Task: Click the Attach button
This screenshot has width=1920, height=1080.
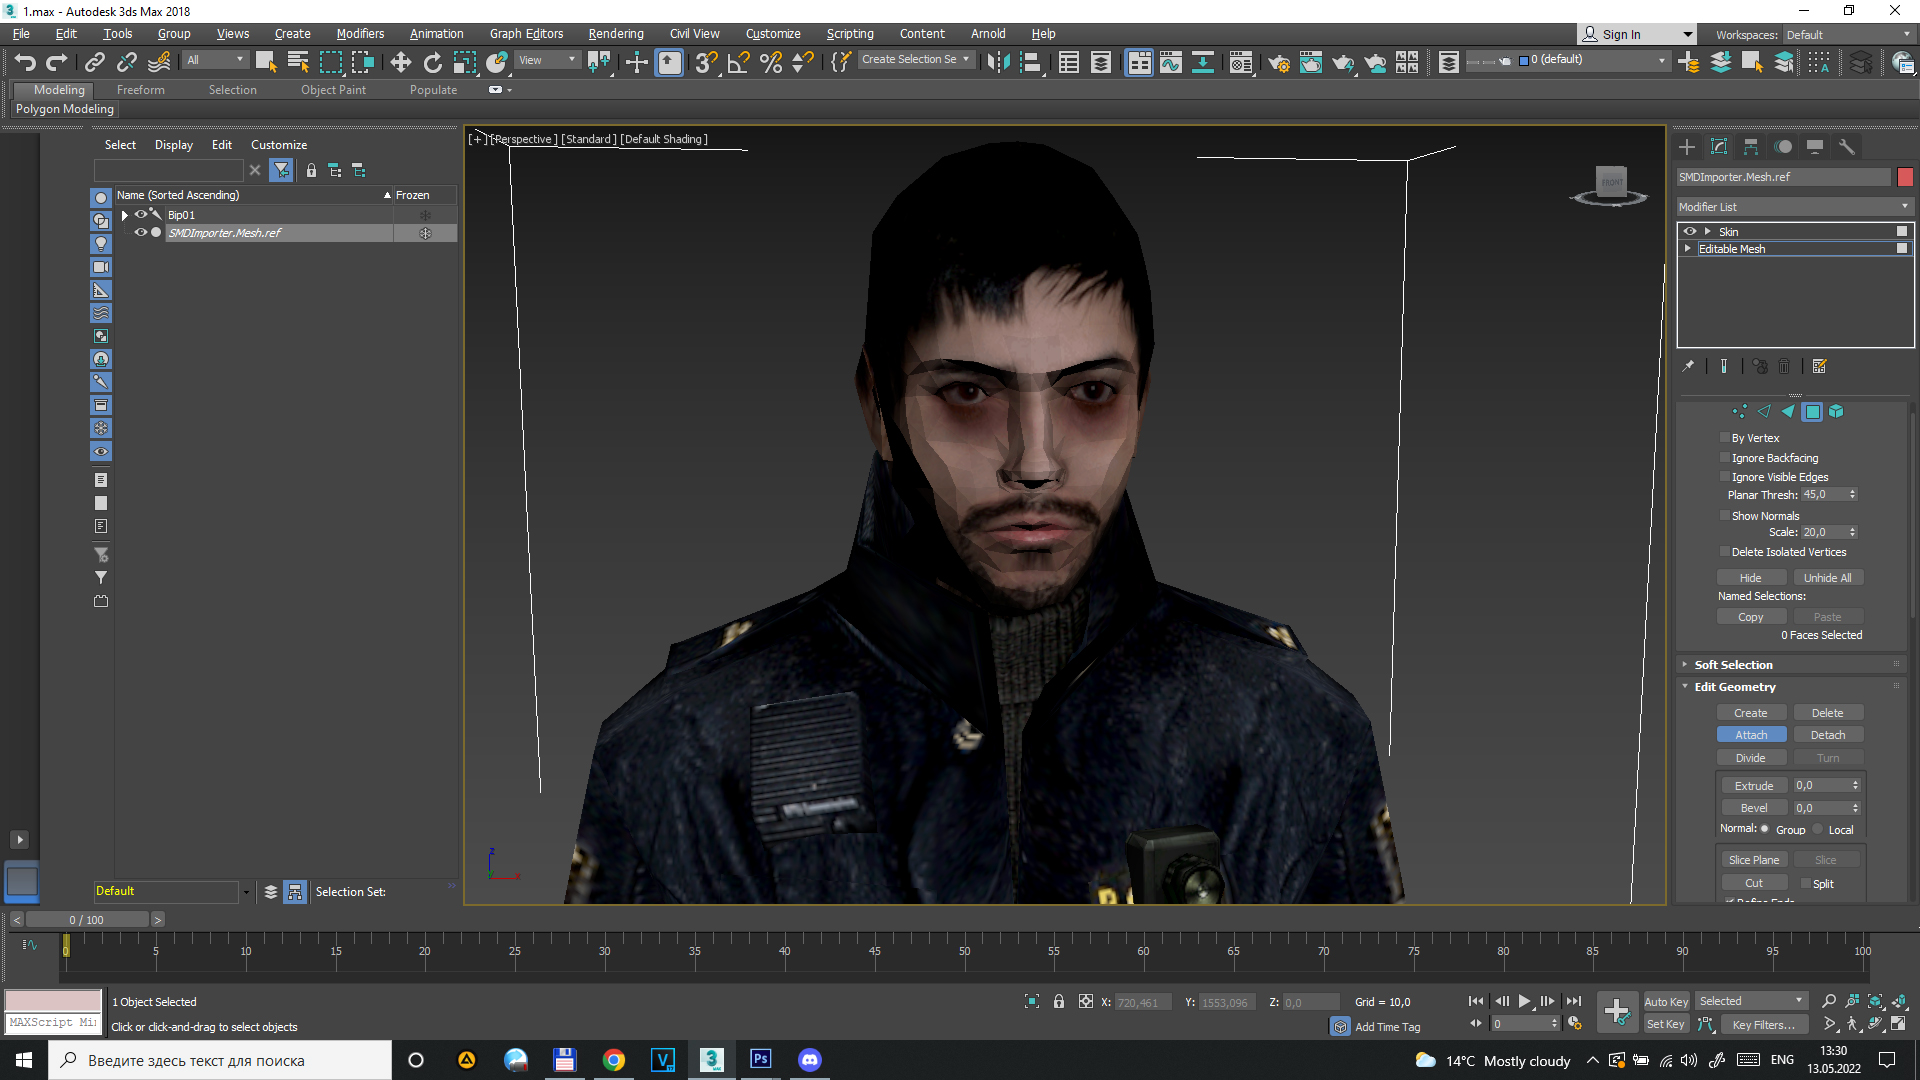Action: pyautogui.click(x=1751, y=735)
